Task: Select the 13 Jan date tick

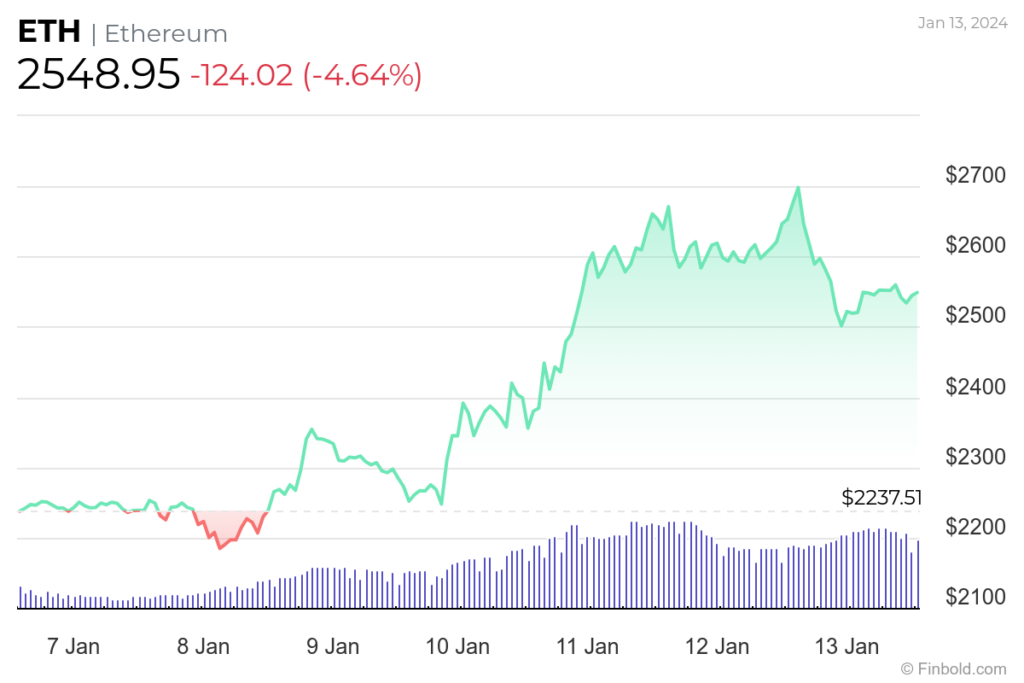Action: click(x=846, y=646)
